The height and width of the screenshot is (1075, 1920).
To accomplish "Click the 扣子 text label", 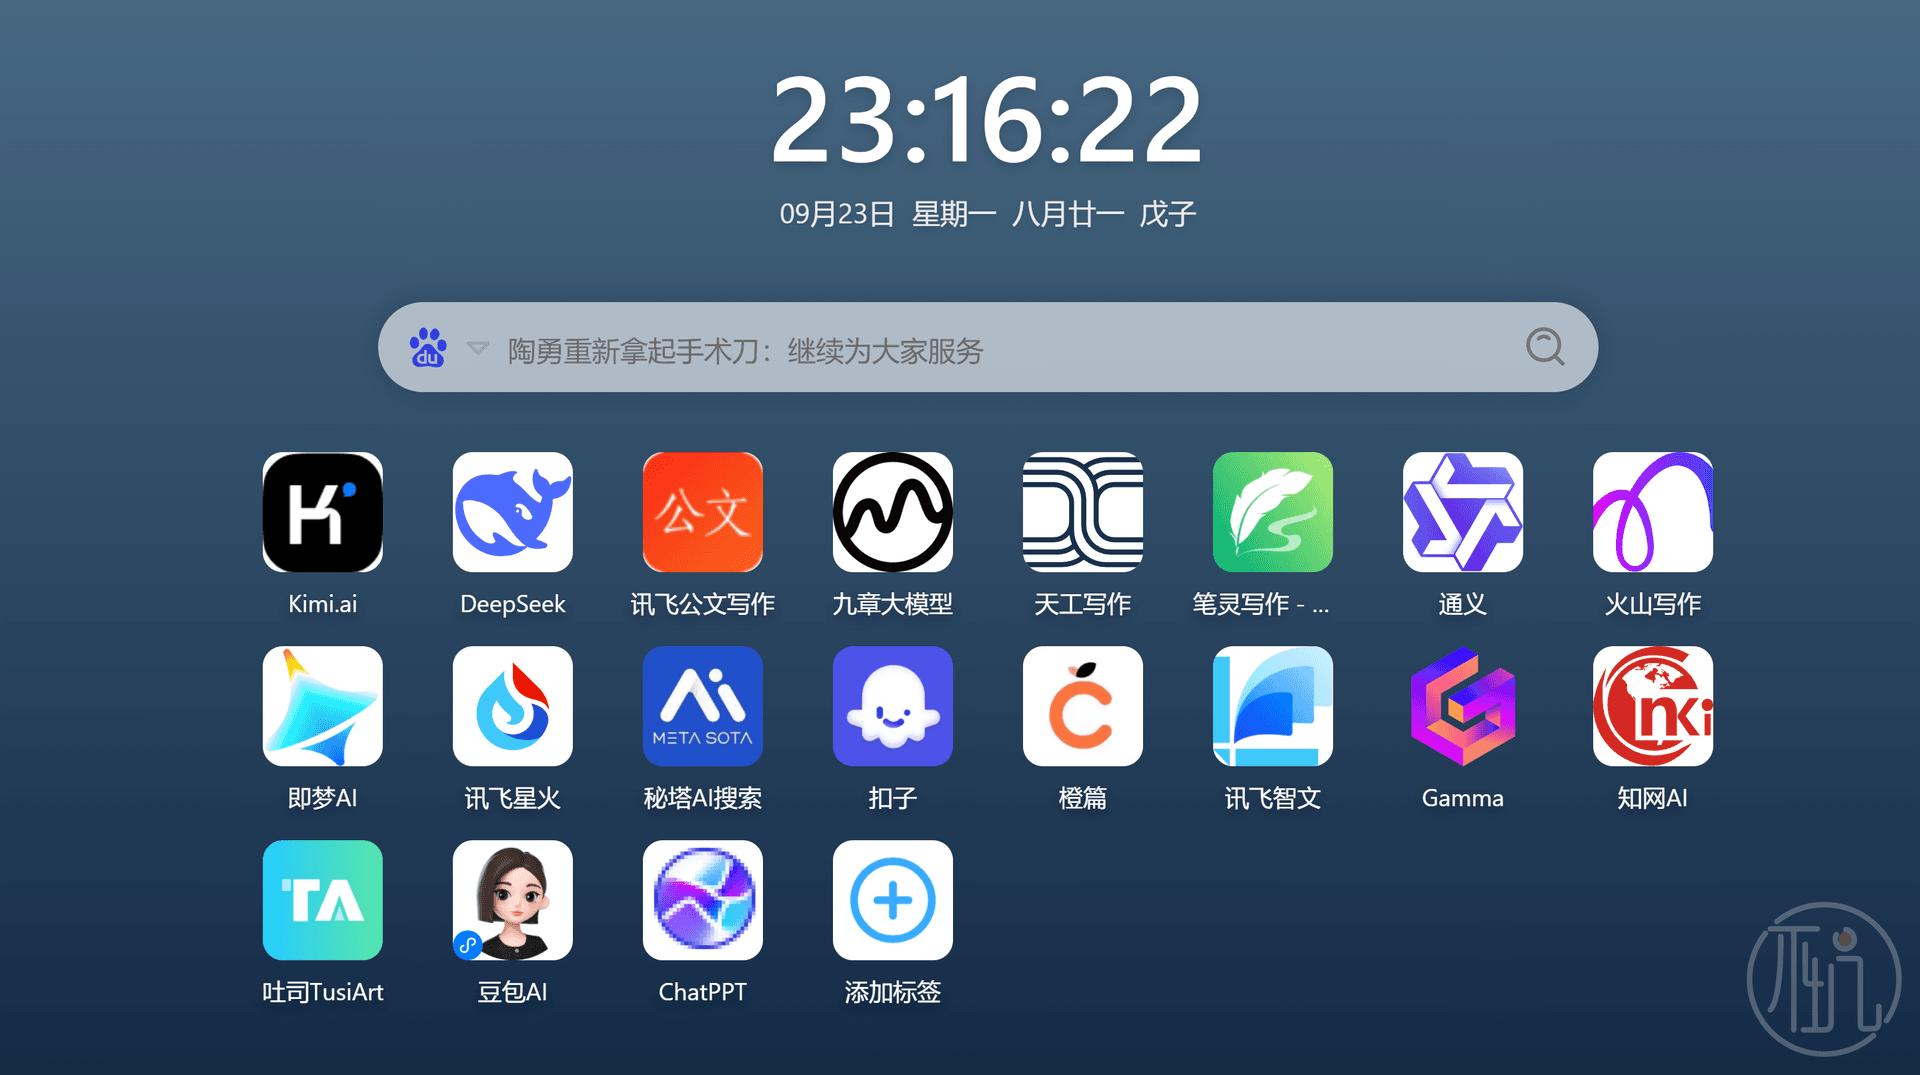I will click(x=892, y=798).
